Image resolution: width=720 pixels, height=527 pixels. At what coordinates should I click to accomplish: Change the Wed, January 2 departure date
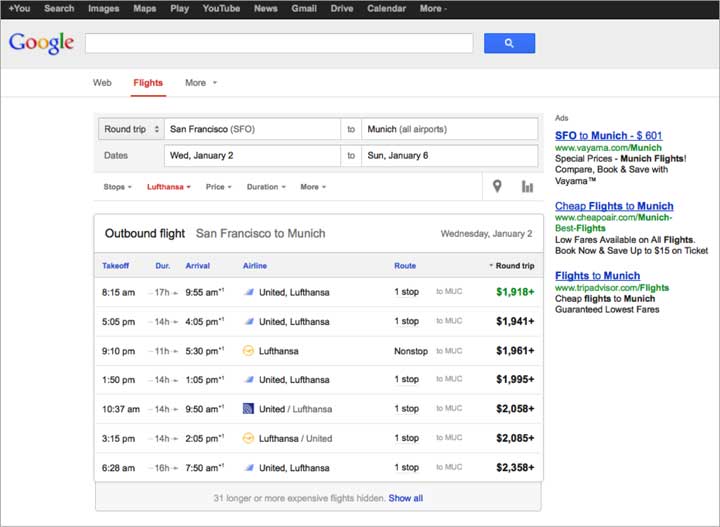pyautogui.click(x=253, y=156)
